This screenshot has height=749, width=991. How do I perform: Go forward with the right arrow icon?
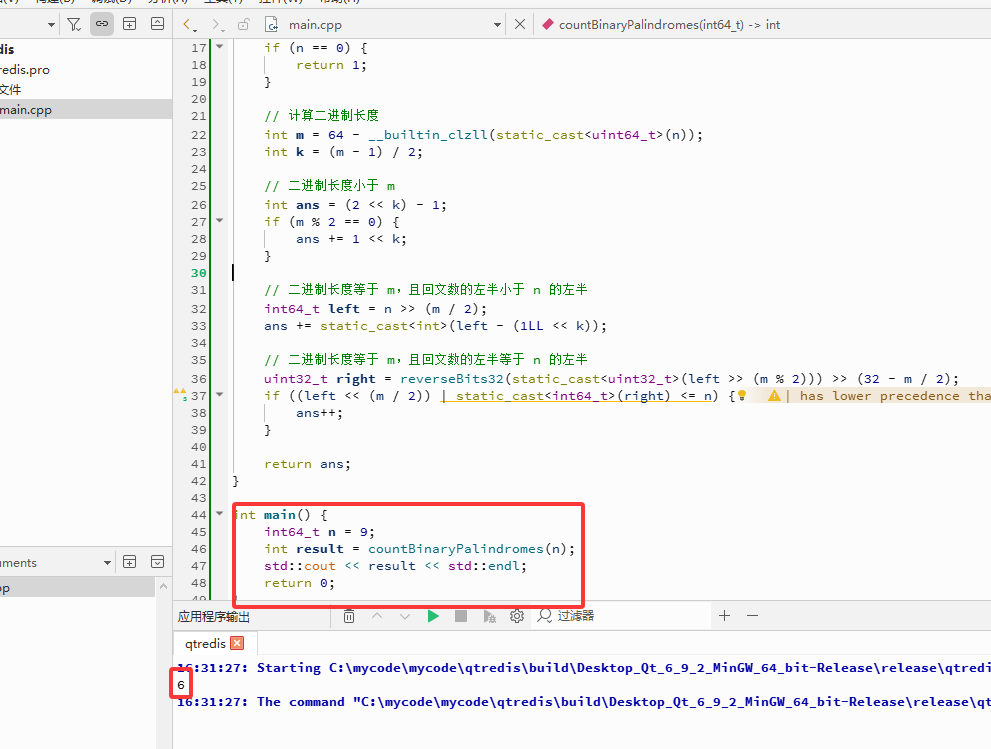217,25
